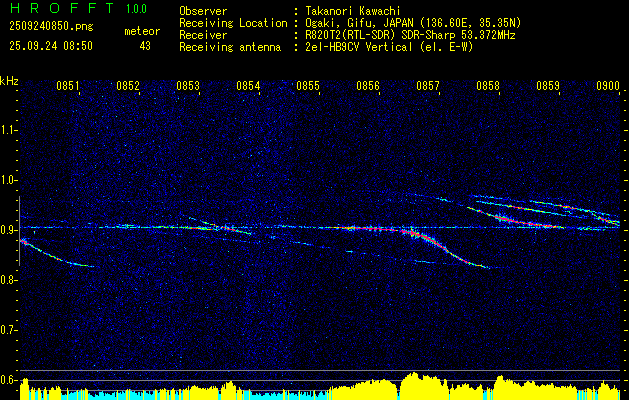This screenshot has height=400, width=629.
Task: Click the 0854 time marker
Action: pos(248,86)
